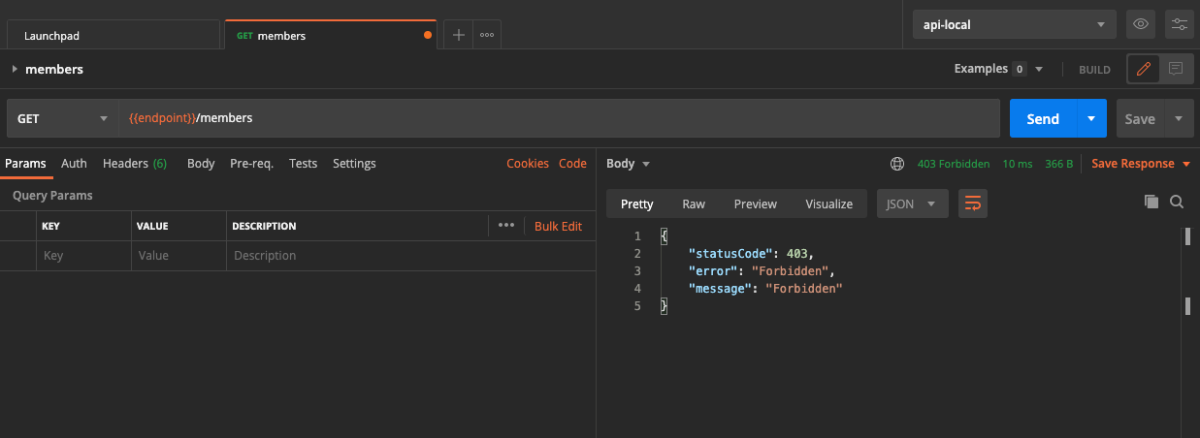
Task: Copy response body with copy icon
Action: click(x=1151, y=202)
